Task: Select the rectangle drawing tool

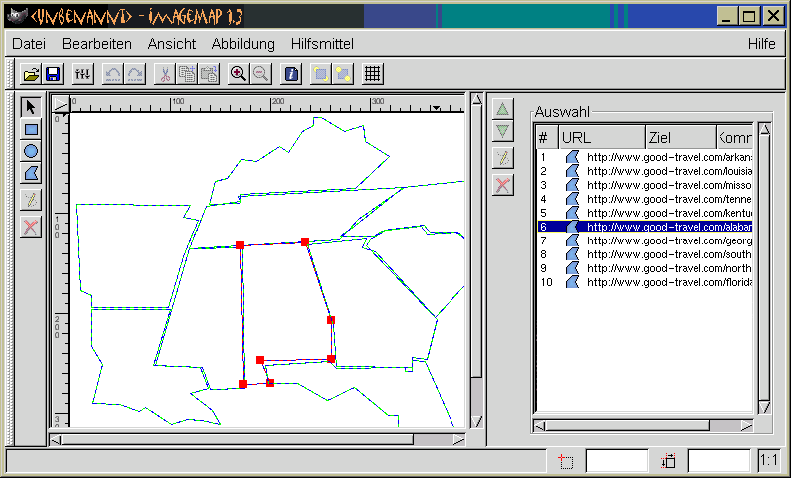Action: (x=31, y=129)
